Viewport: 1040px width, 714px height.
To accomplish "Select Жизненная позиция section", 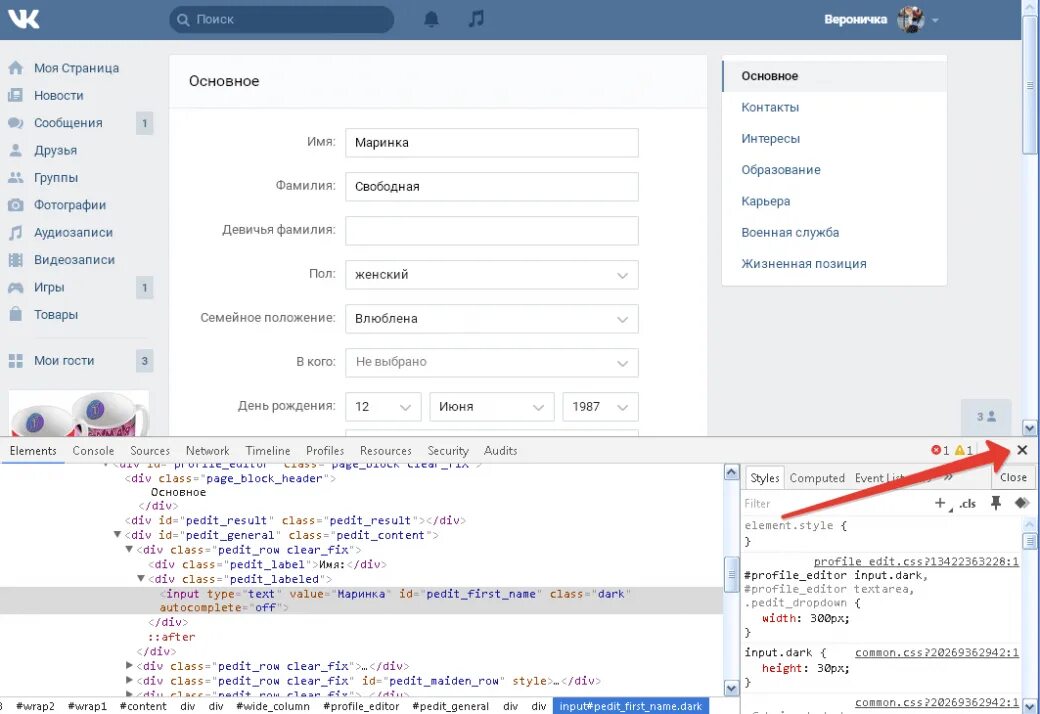I will 804,263.
